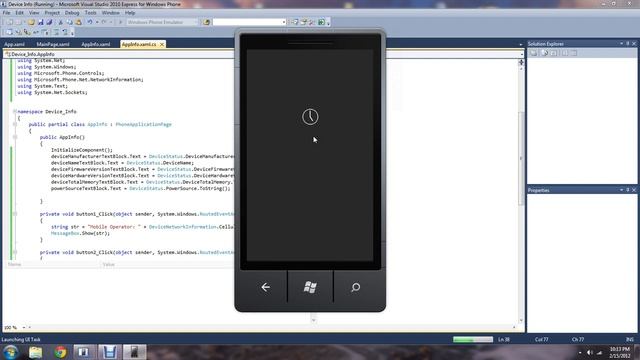Click the 'MessageBox.Show(str);' code line
640x360 pixels.
(x=80, y=233)
